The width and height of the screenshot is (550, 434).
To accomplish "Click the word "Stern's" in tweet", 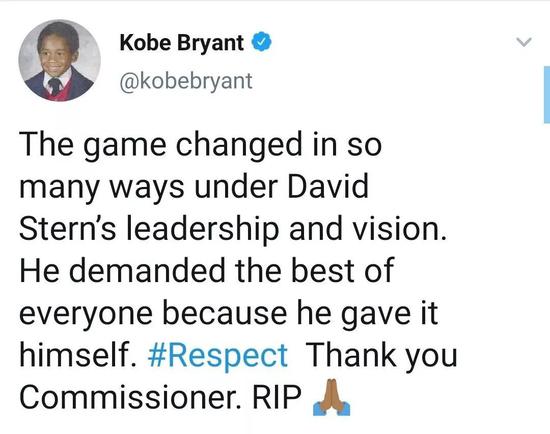I will click(x=67, y=229).
